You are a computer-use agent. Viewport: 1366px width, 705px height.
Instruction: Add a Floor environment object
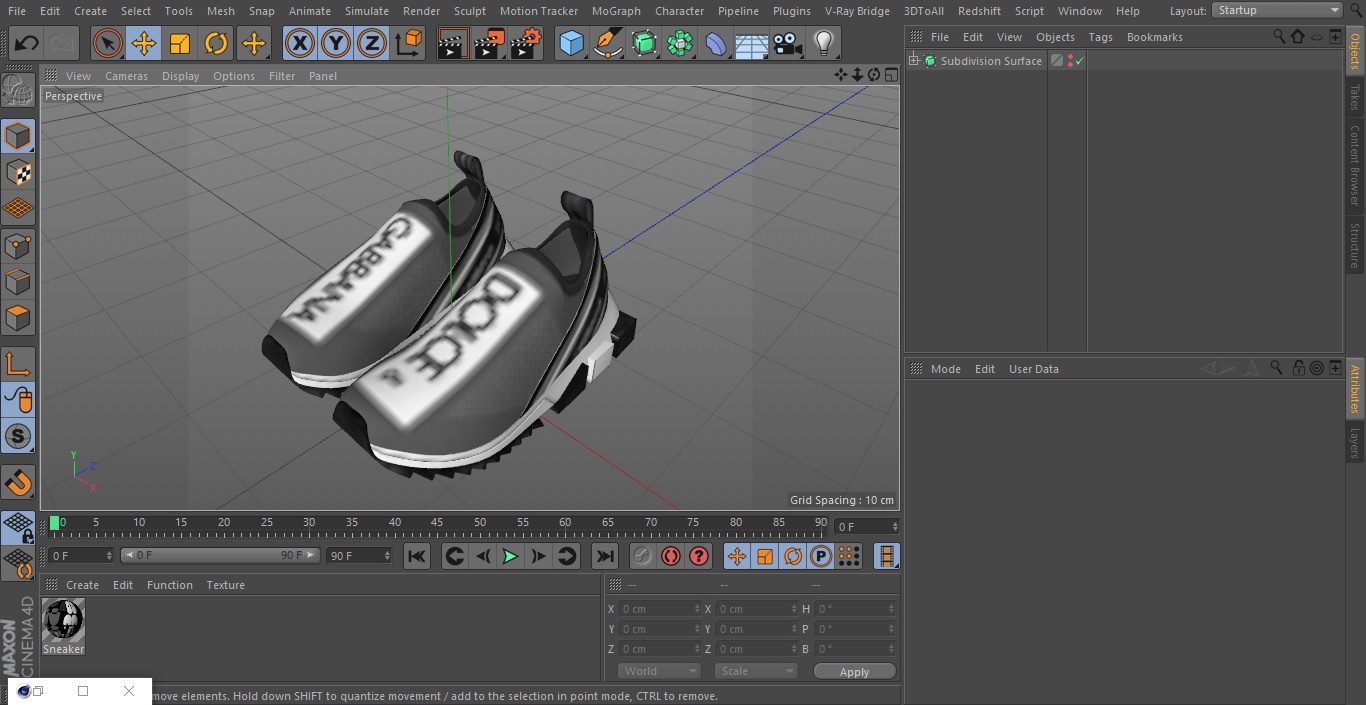(x=751, y=43)
